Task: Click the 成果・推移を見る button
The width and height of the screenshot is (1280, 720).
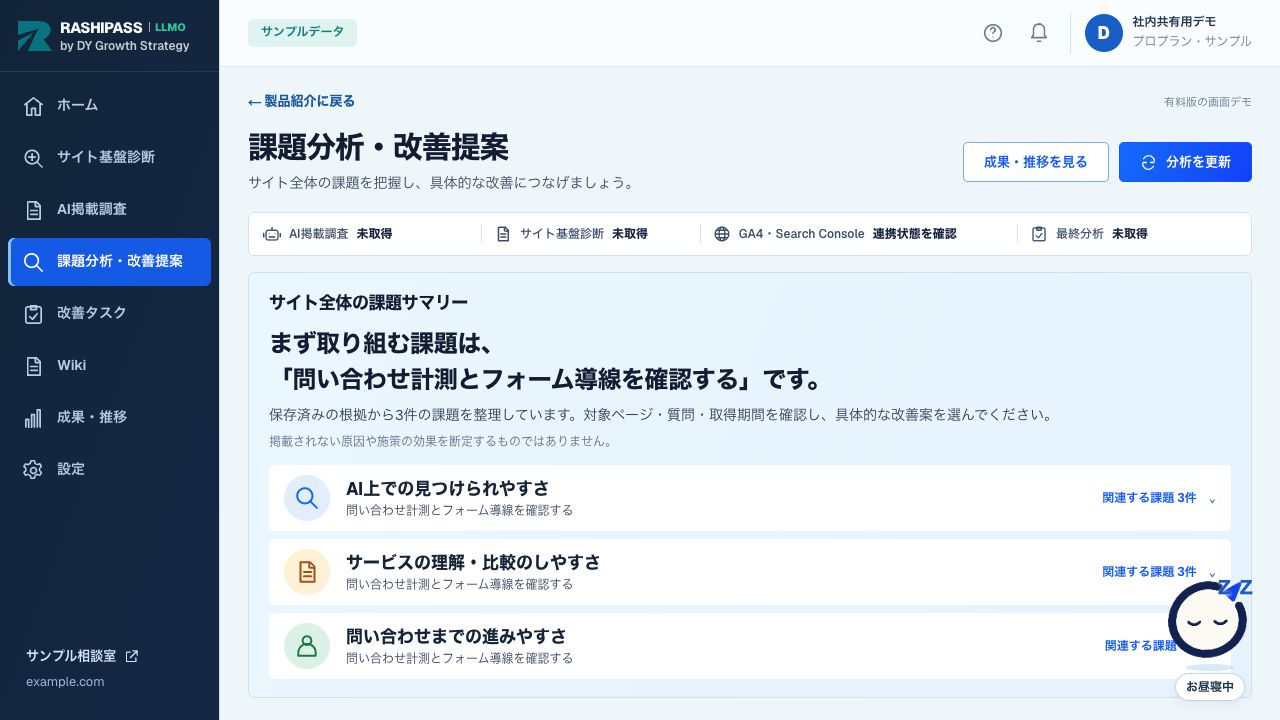Action: [x=1036, y=162]
